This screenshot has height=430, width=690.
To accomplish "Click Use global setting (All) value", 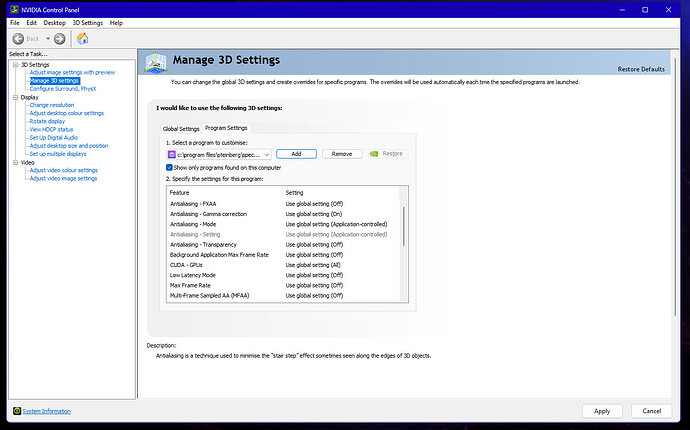I will (x=313, y=265).
